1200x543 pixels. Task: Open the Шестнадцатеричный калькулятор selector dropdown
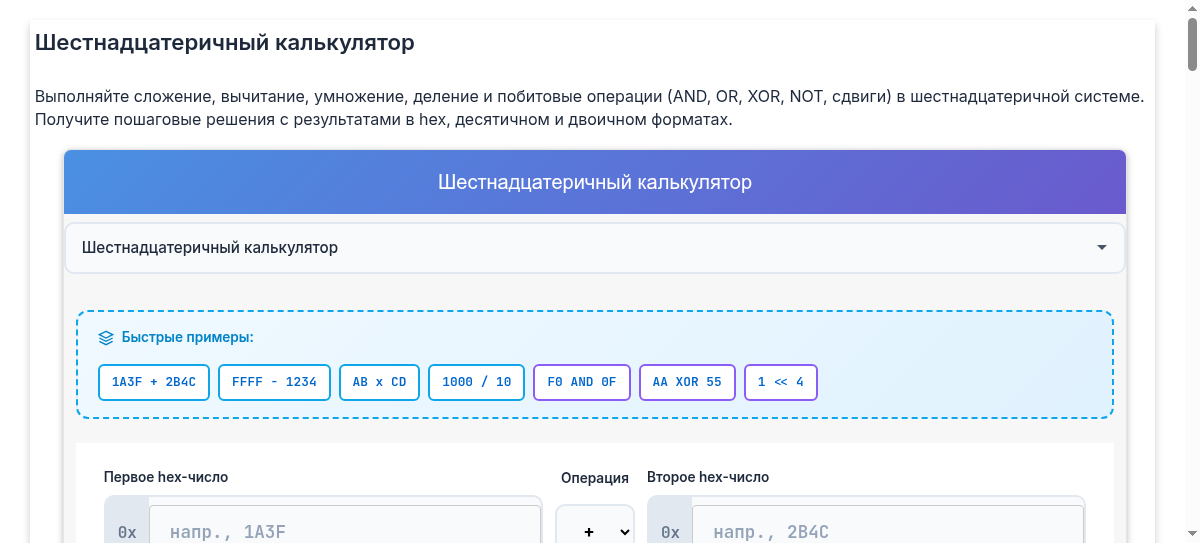click(594, 248)
